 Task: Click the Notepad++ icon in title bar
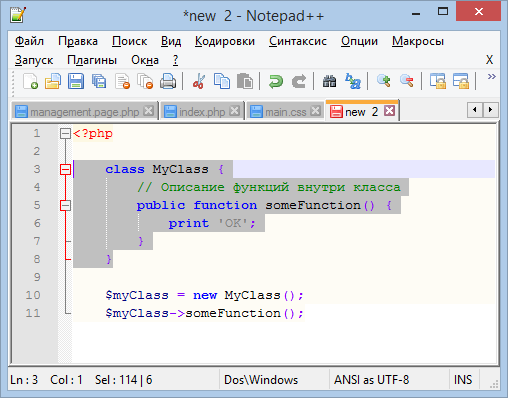coord(18,15)
